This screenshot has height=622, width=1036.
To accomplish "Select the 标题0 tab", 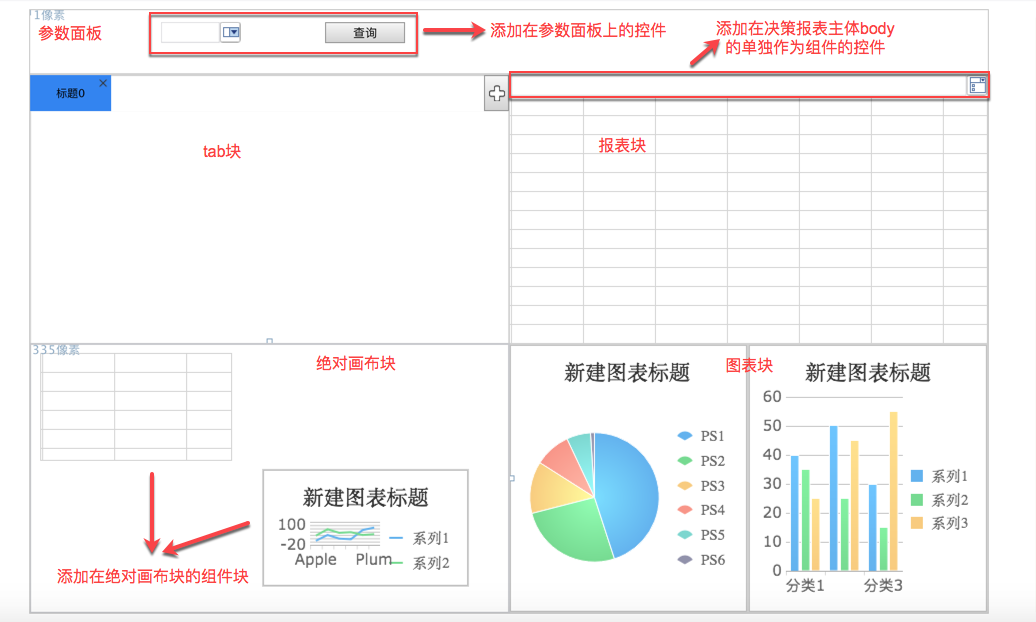I will 70,93.
